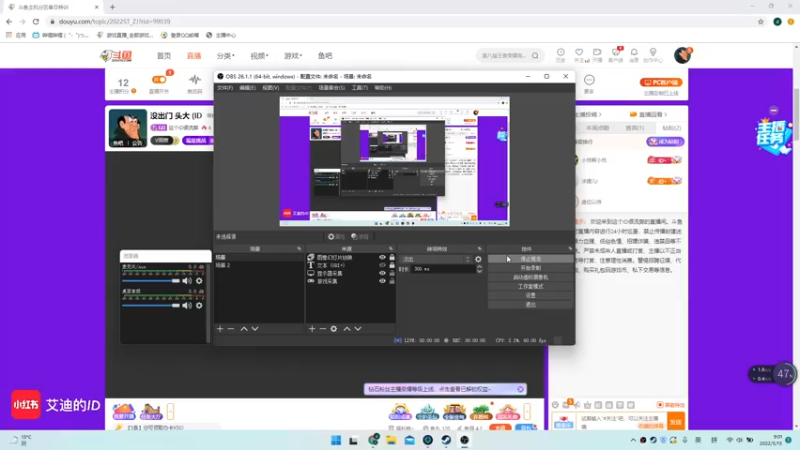The height and width of the screenshot is (450, 800).
Task: Expand the 游戏 dropdown in Douyu navigation
Action: (x=293, y=56)
